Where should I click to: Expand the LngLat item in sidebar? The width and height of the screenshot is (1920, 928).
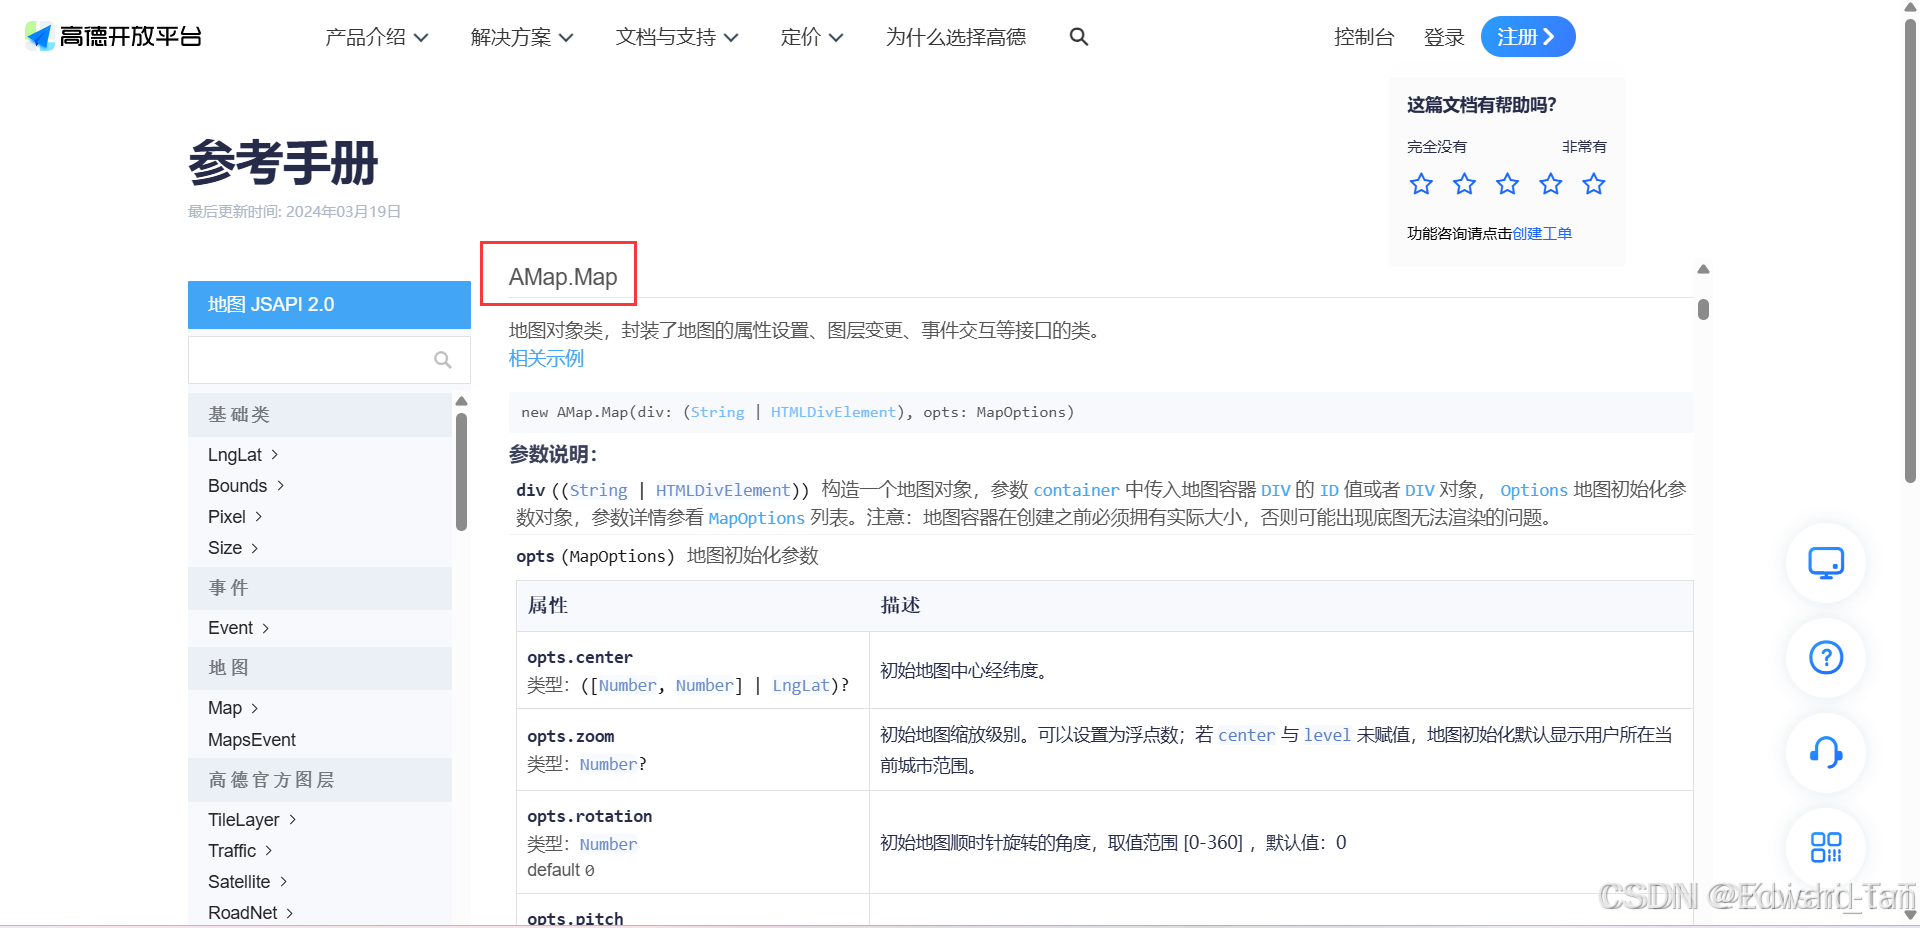pyautogui.click(x=243, y=455)
